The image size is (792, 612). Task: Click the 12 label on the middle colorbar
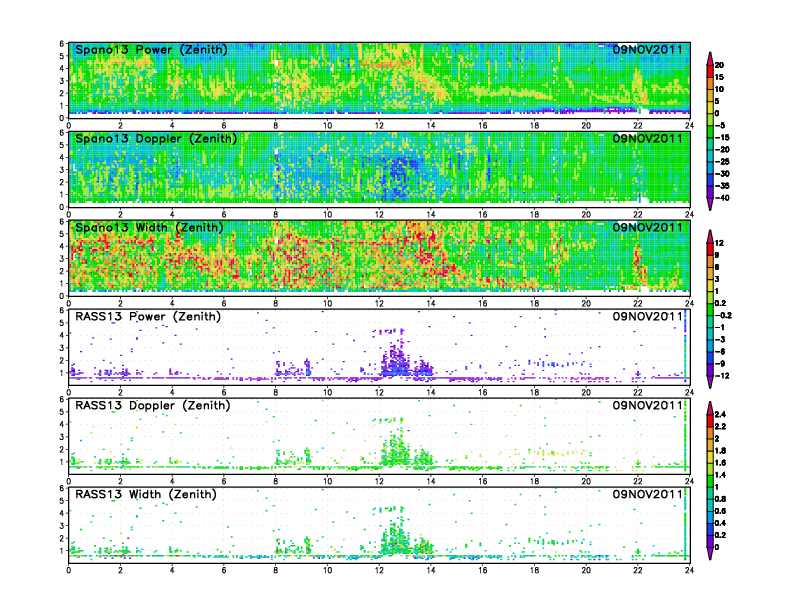719,243
